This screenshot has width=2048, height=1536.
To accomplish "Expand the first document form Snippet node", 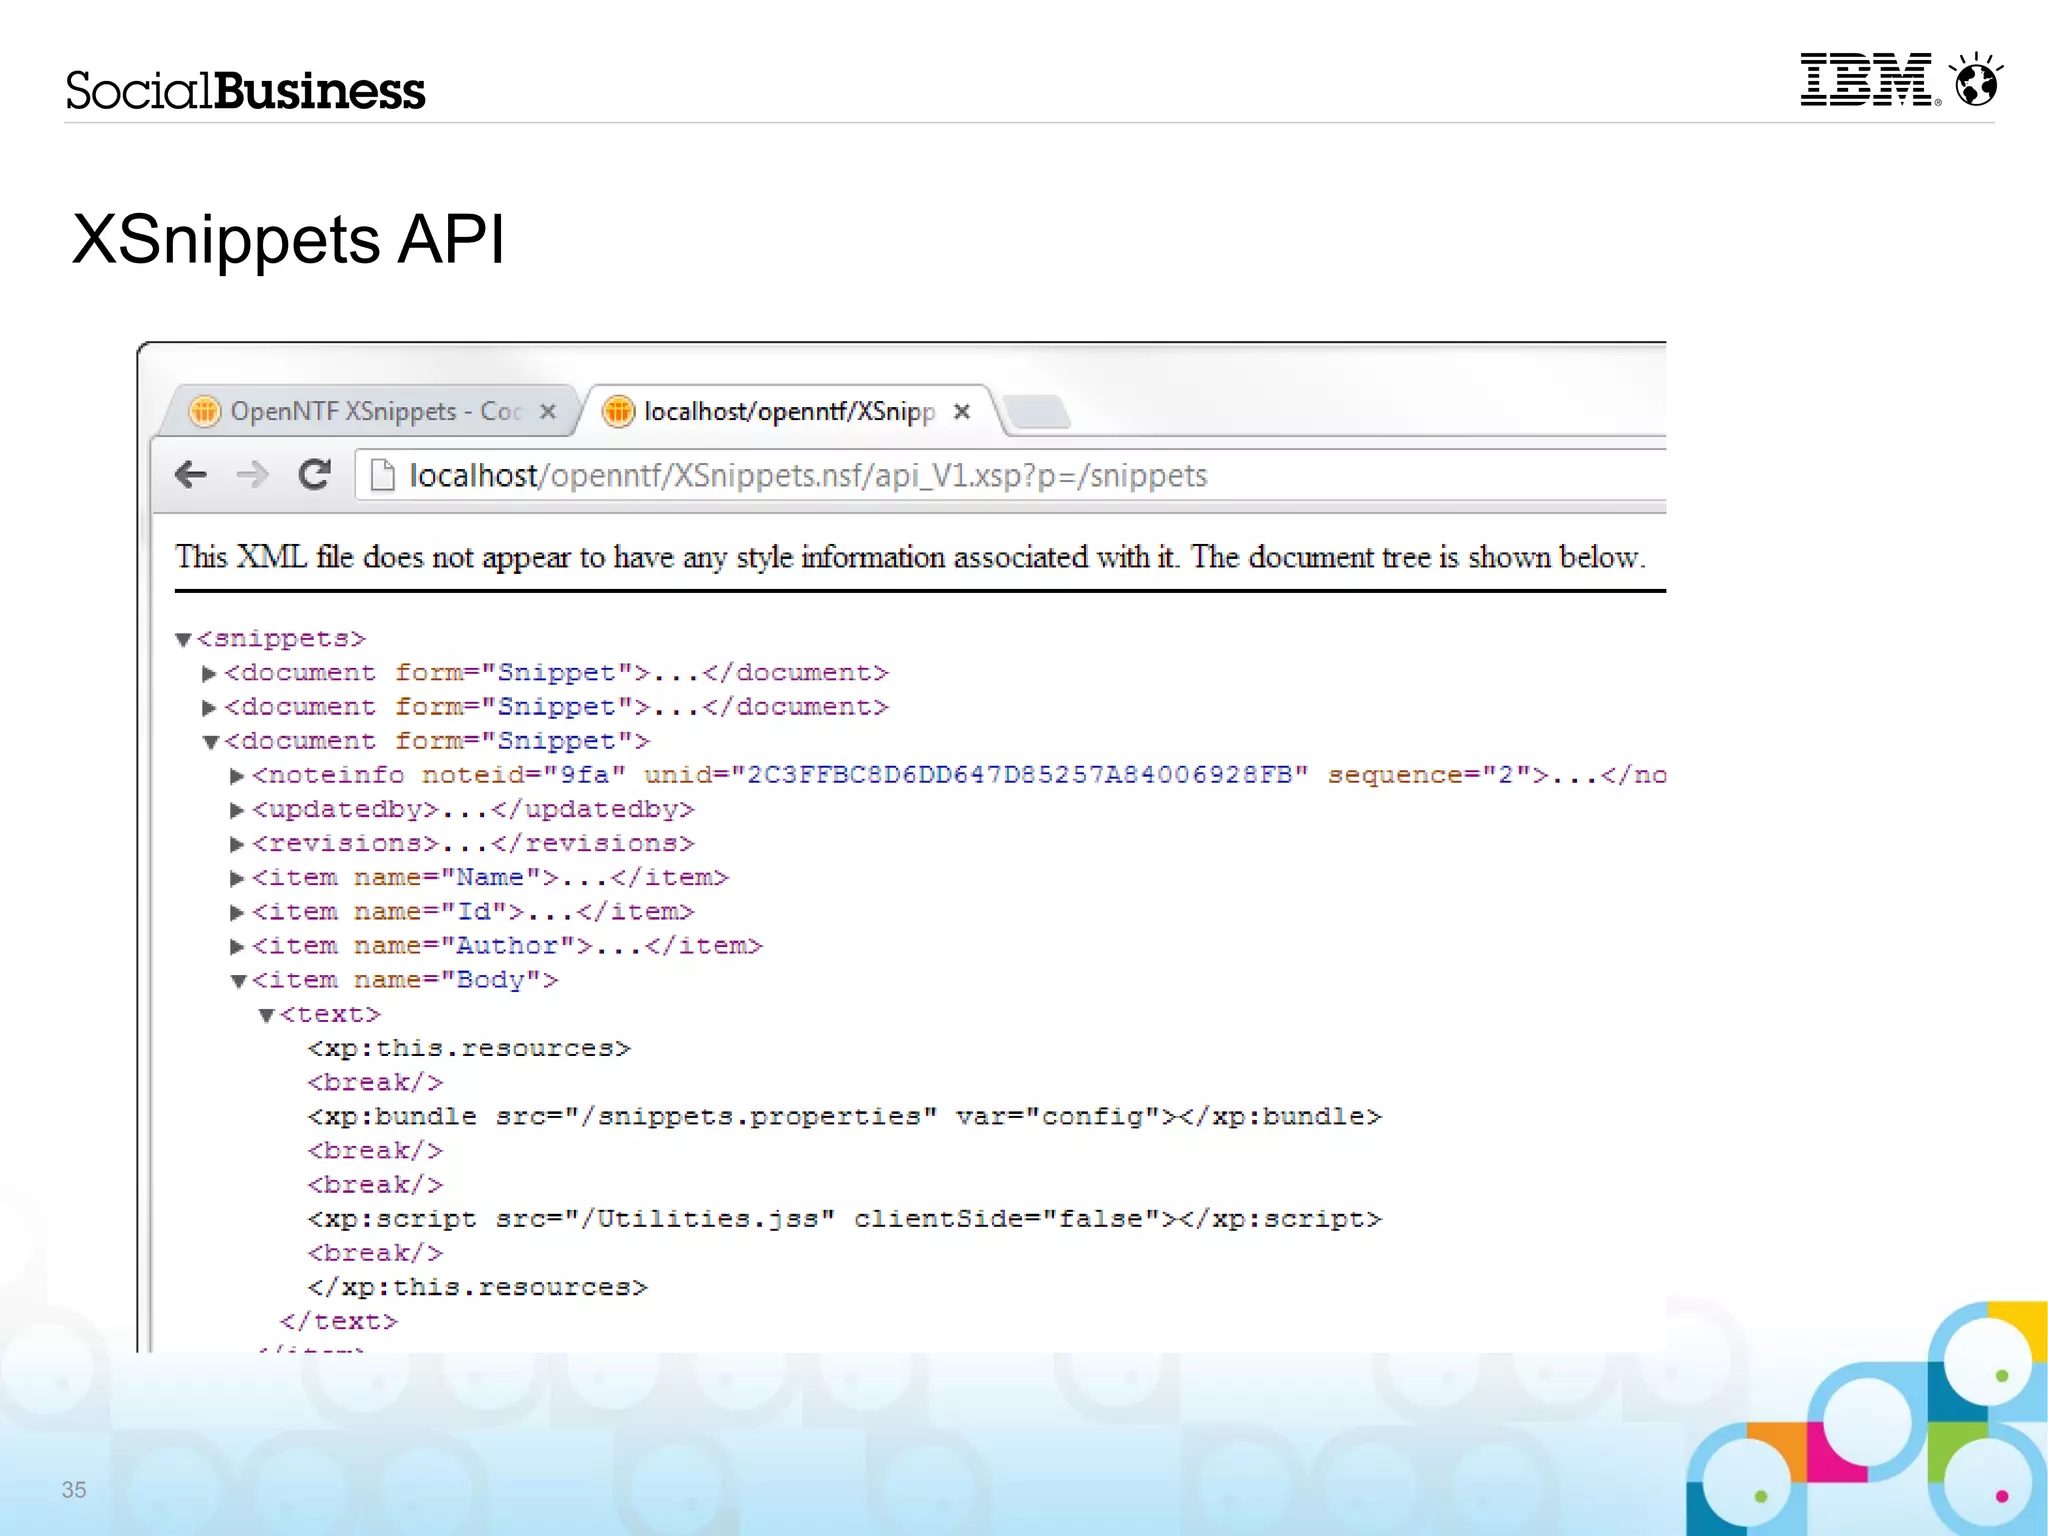I will (210, 674).
